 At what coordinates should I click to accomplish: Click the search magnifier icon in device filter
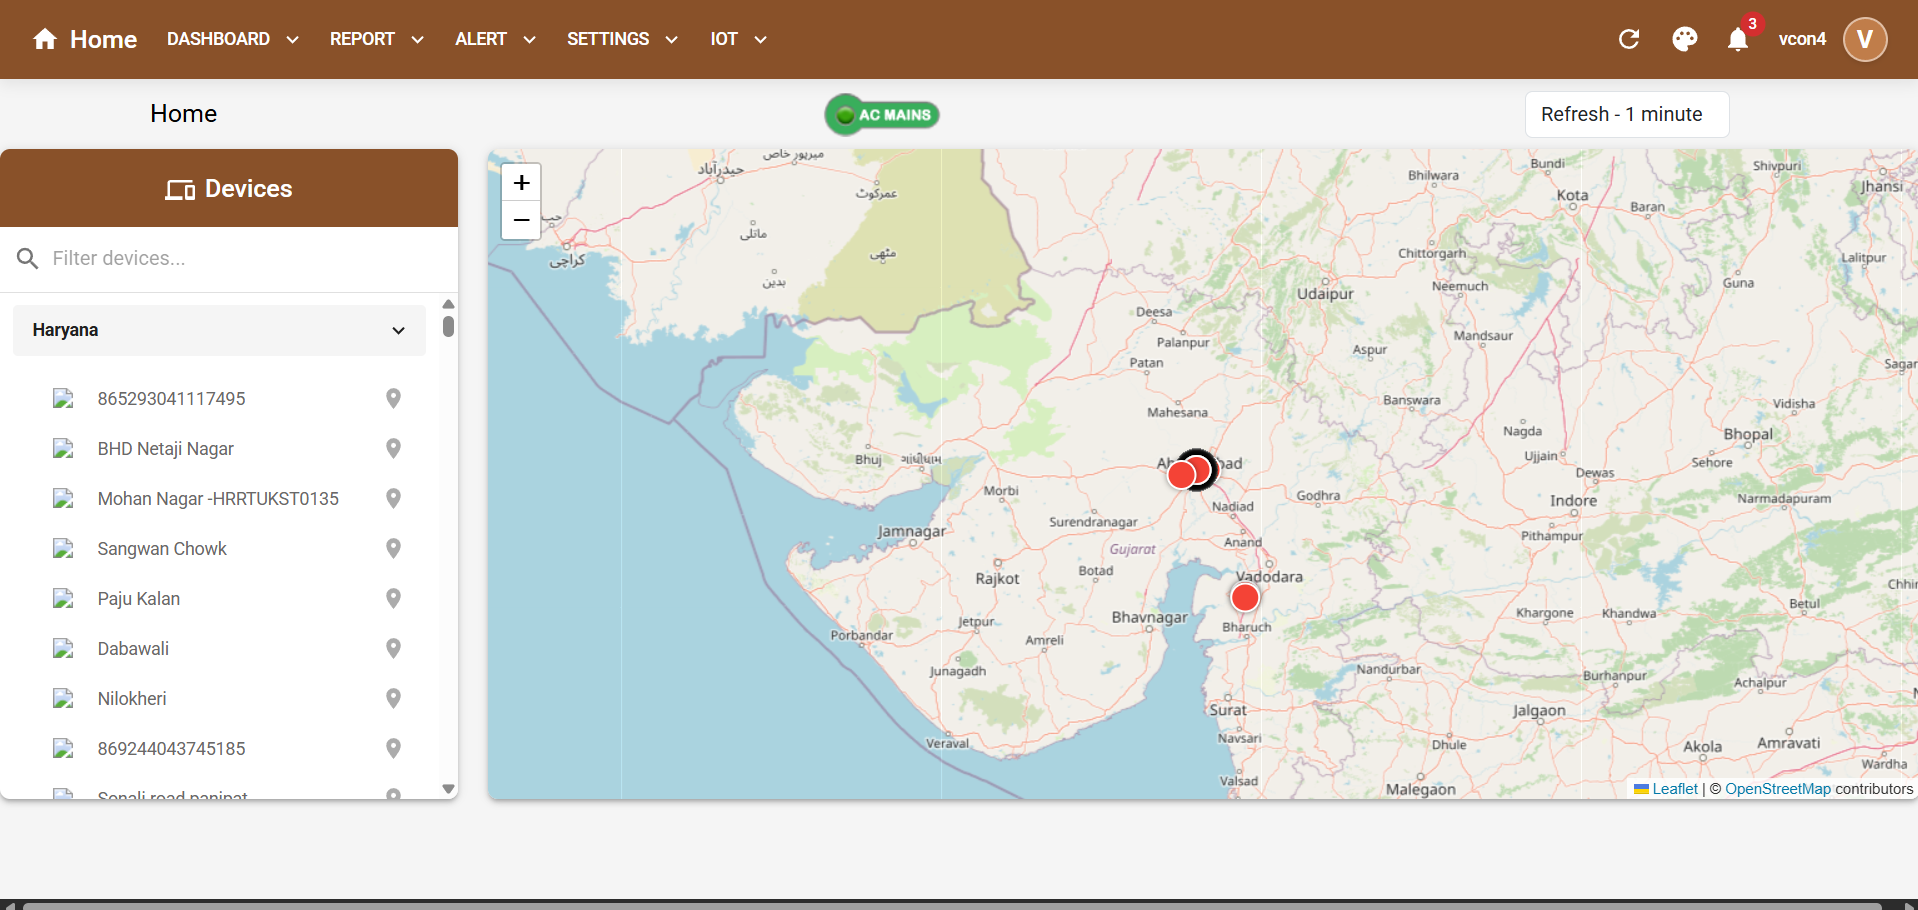pyautogui.click(x=28, y=259)
